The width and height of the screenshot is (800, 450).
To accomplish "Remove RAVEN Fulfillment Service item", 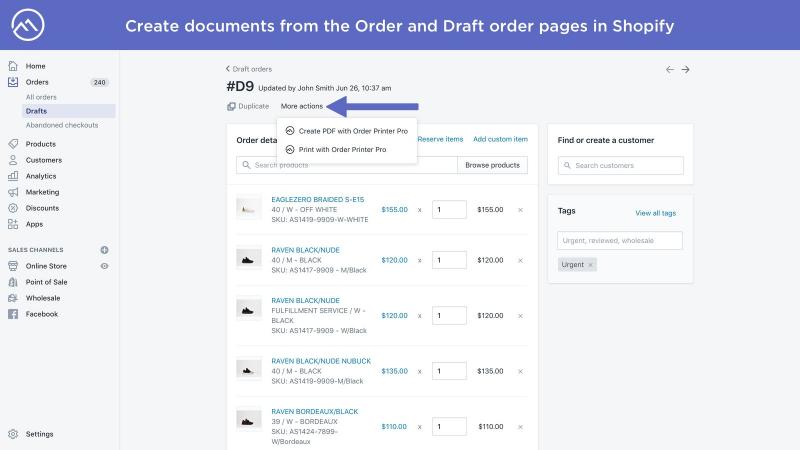I will [520, 316].
